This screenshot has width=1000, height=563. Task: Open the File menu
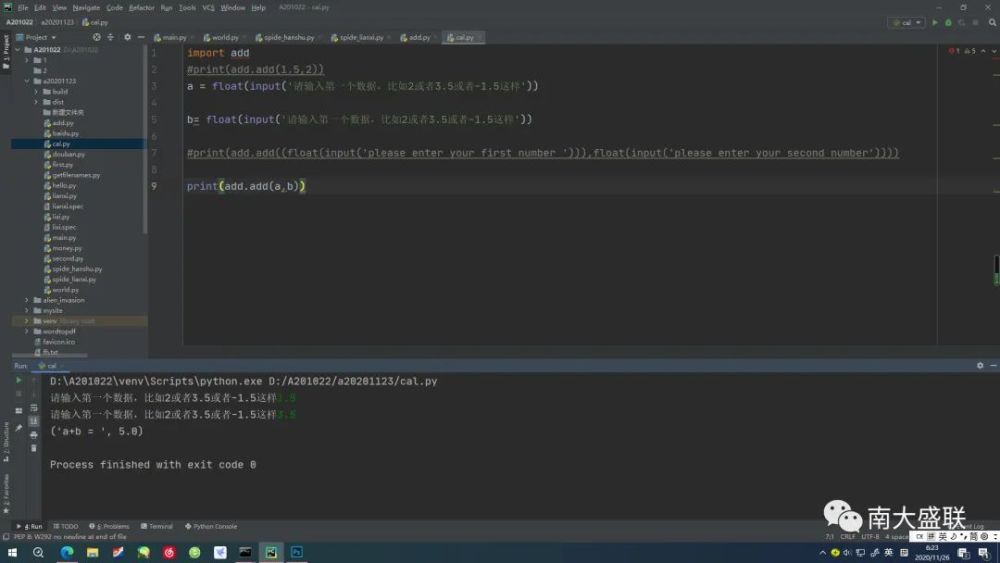[x=23, y=8]
